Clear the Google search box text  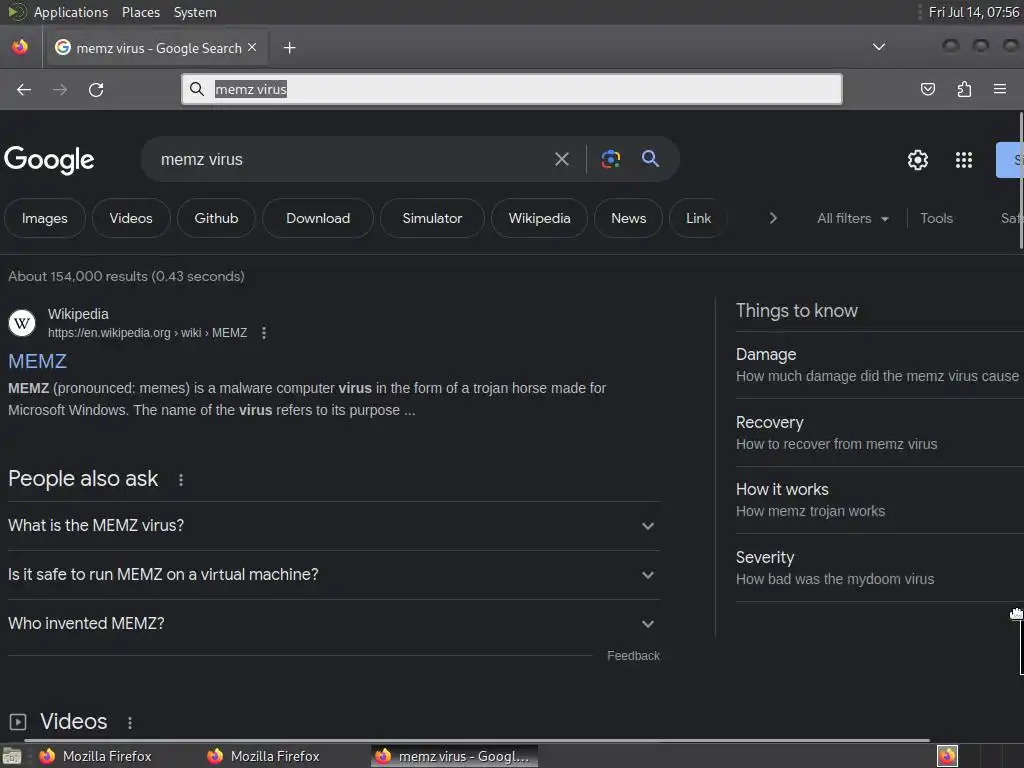562,159
